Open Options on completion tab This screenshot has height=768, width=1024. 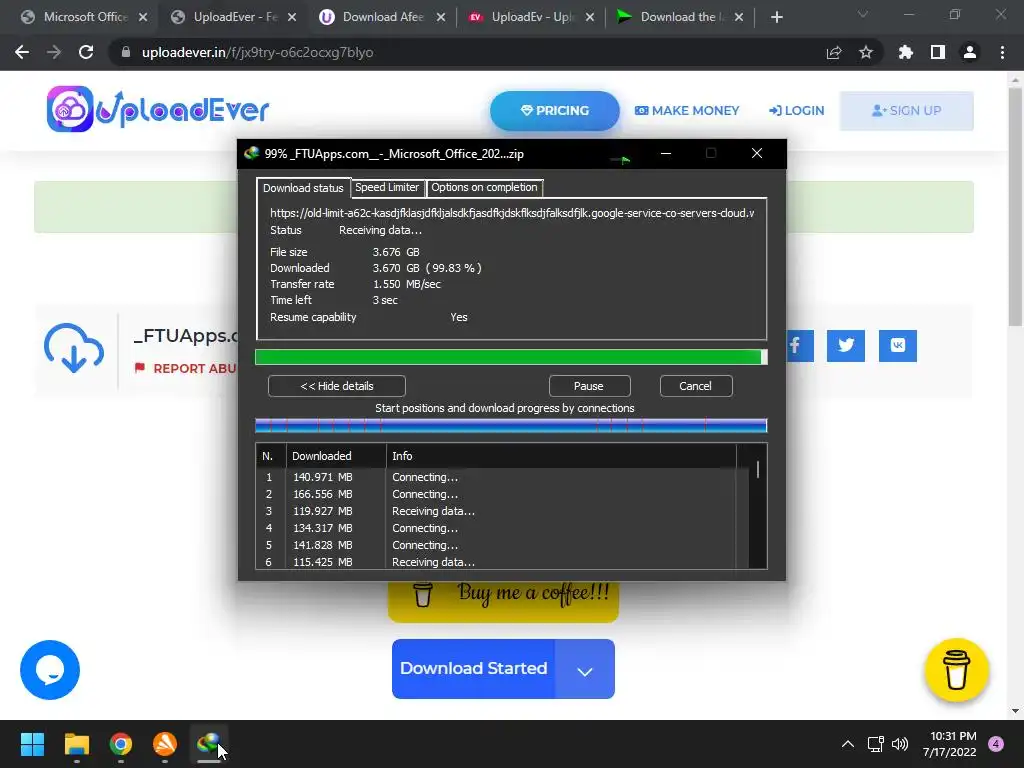484,187
